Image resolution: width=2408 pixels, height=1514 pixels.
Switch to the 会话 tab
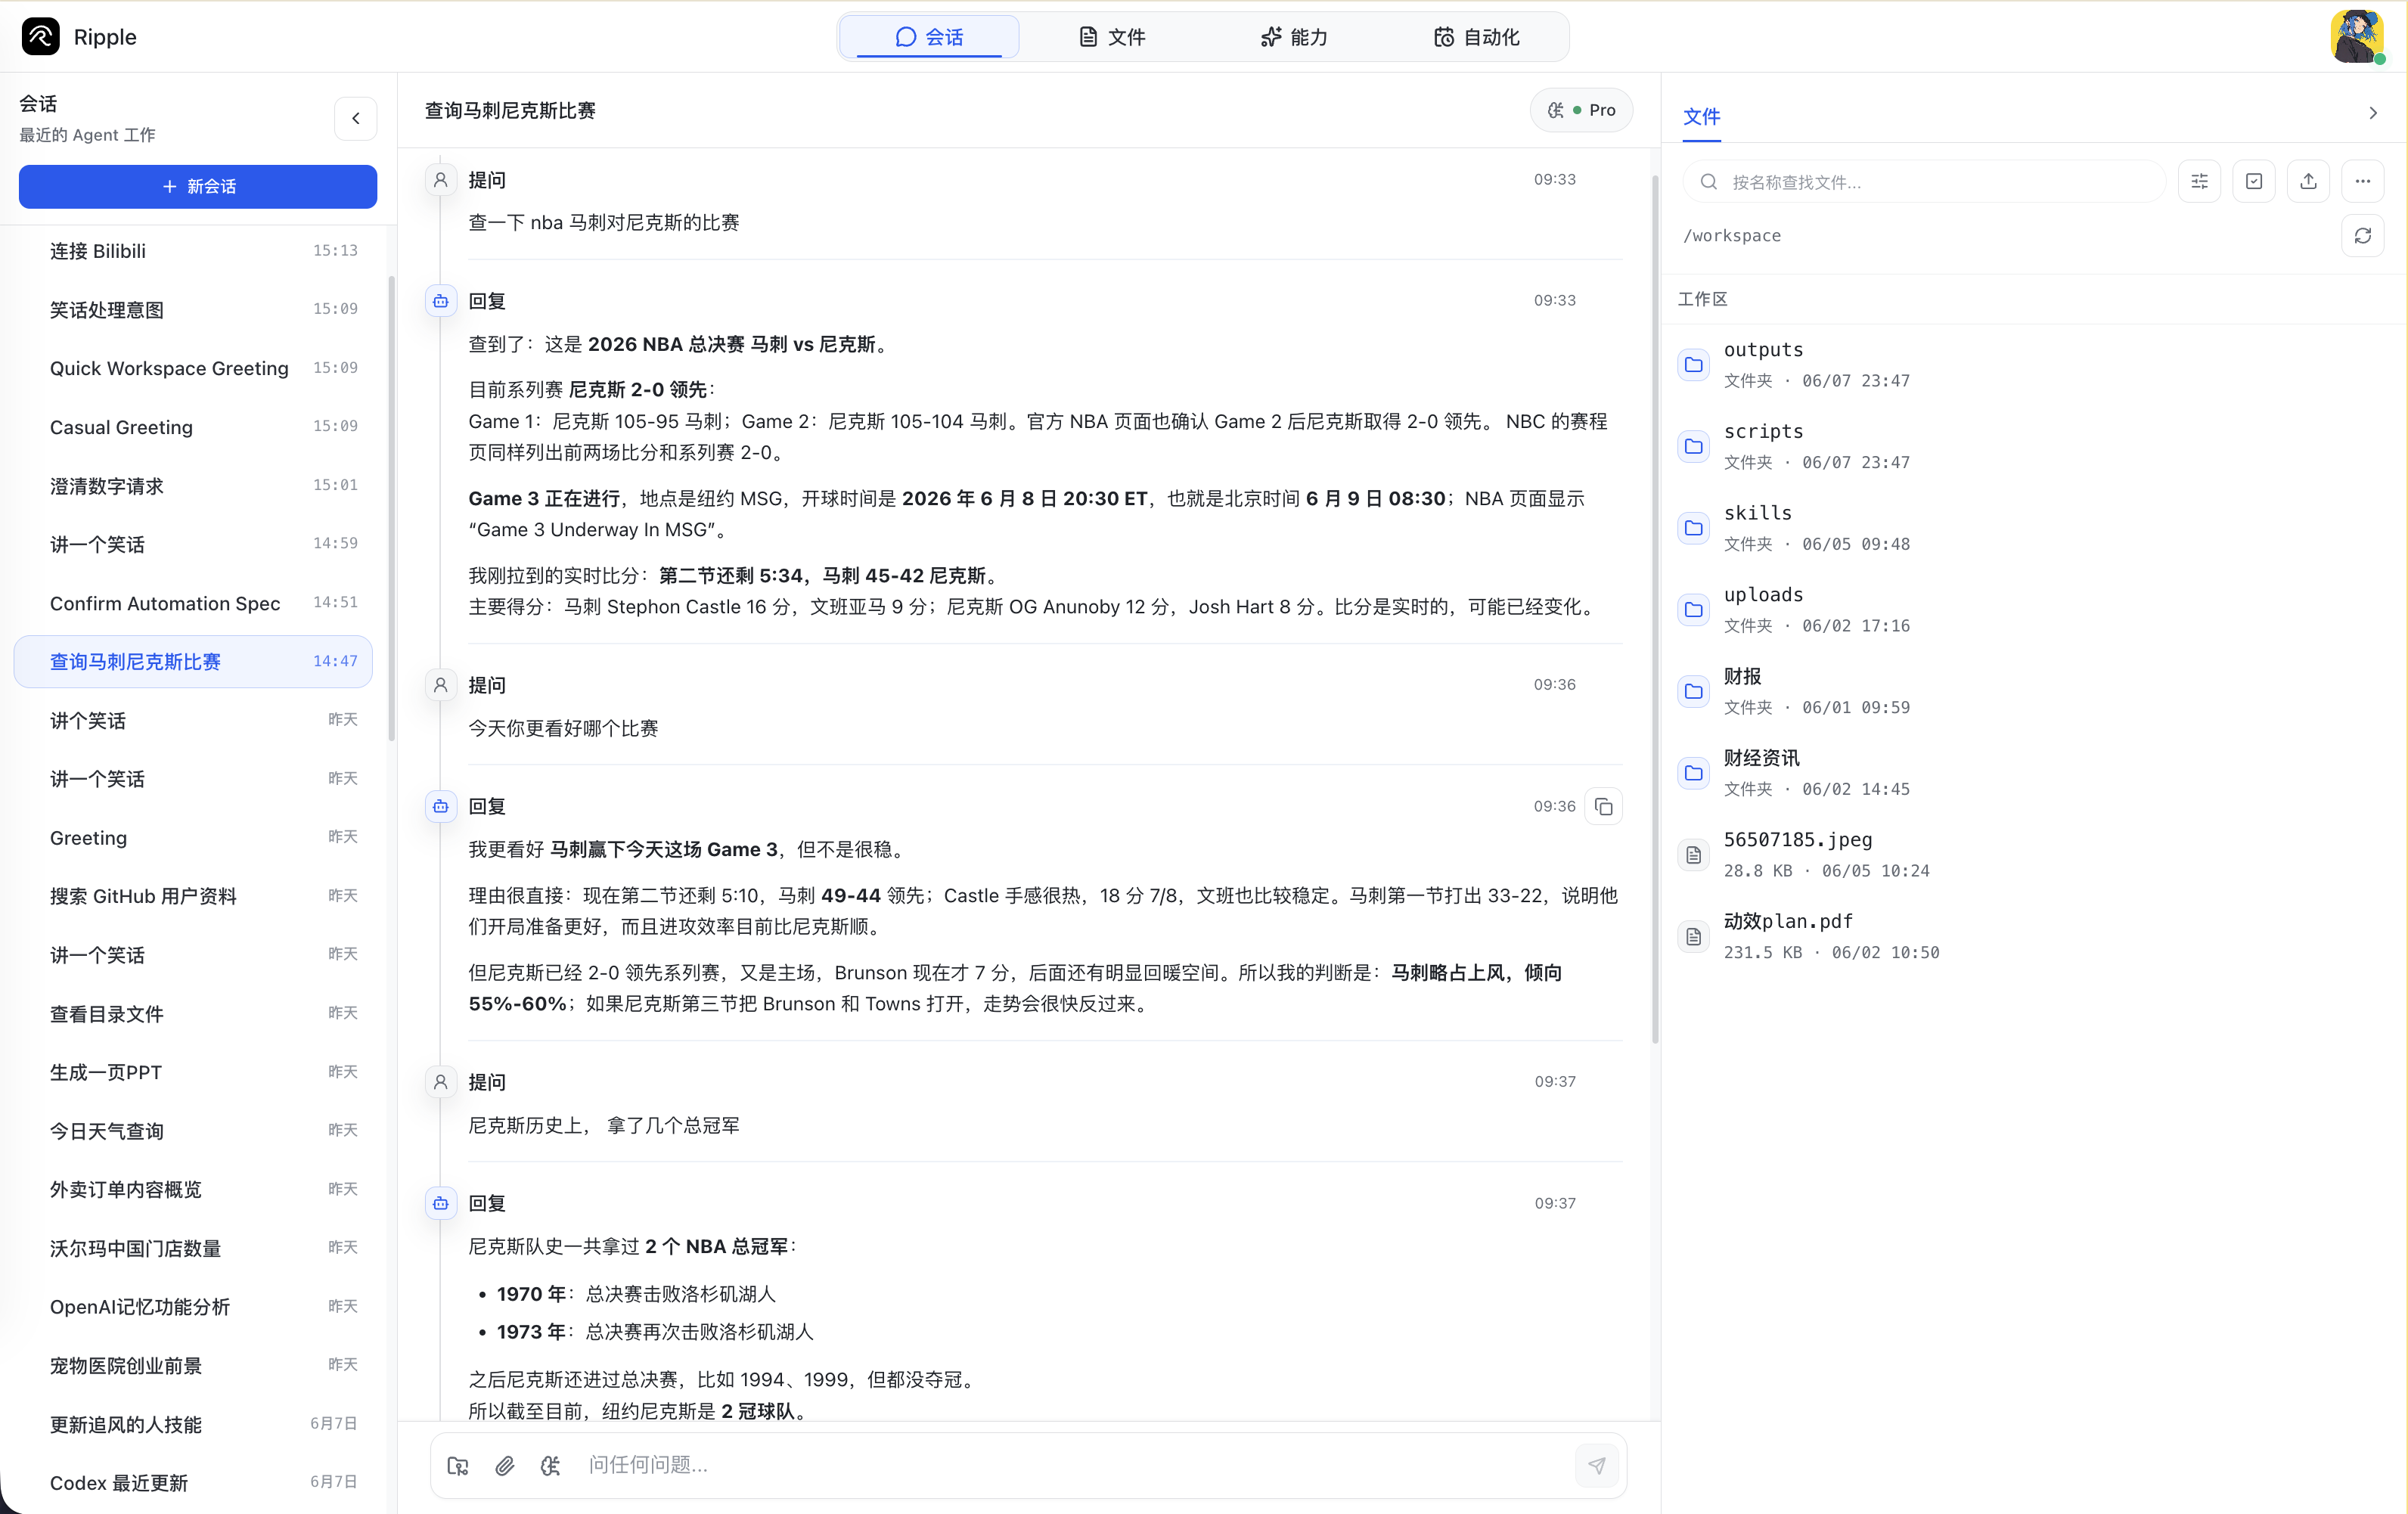click(929, 37)
